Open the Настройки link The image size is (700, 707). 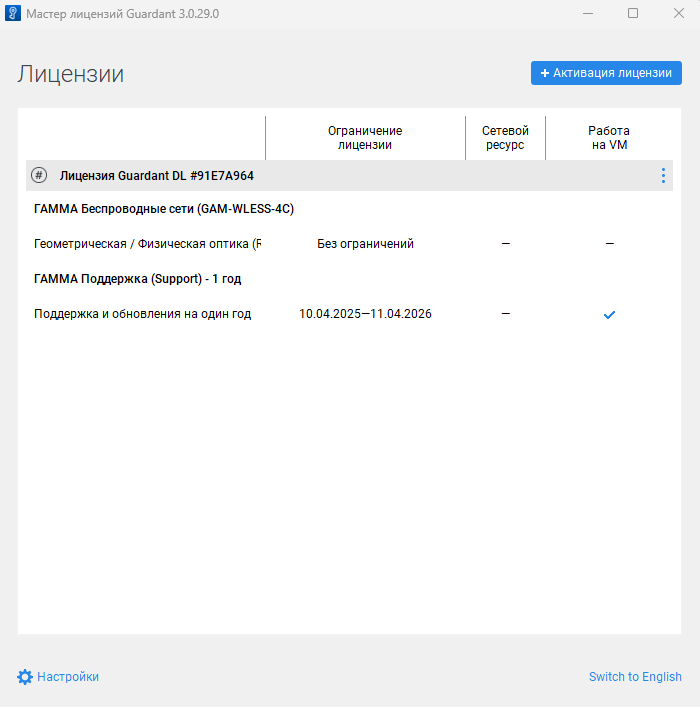click(x=68, y=677)
